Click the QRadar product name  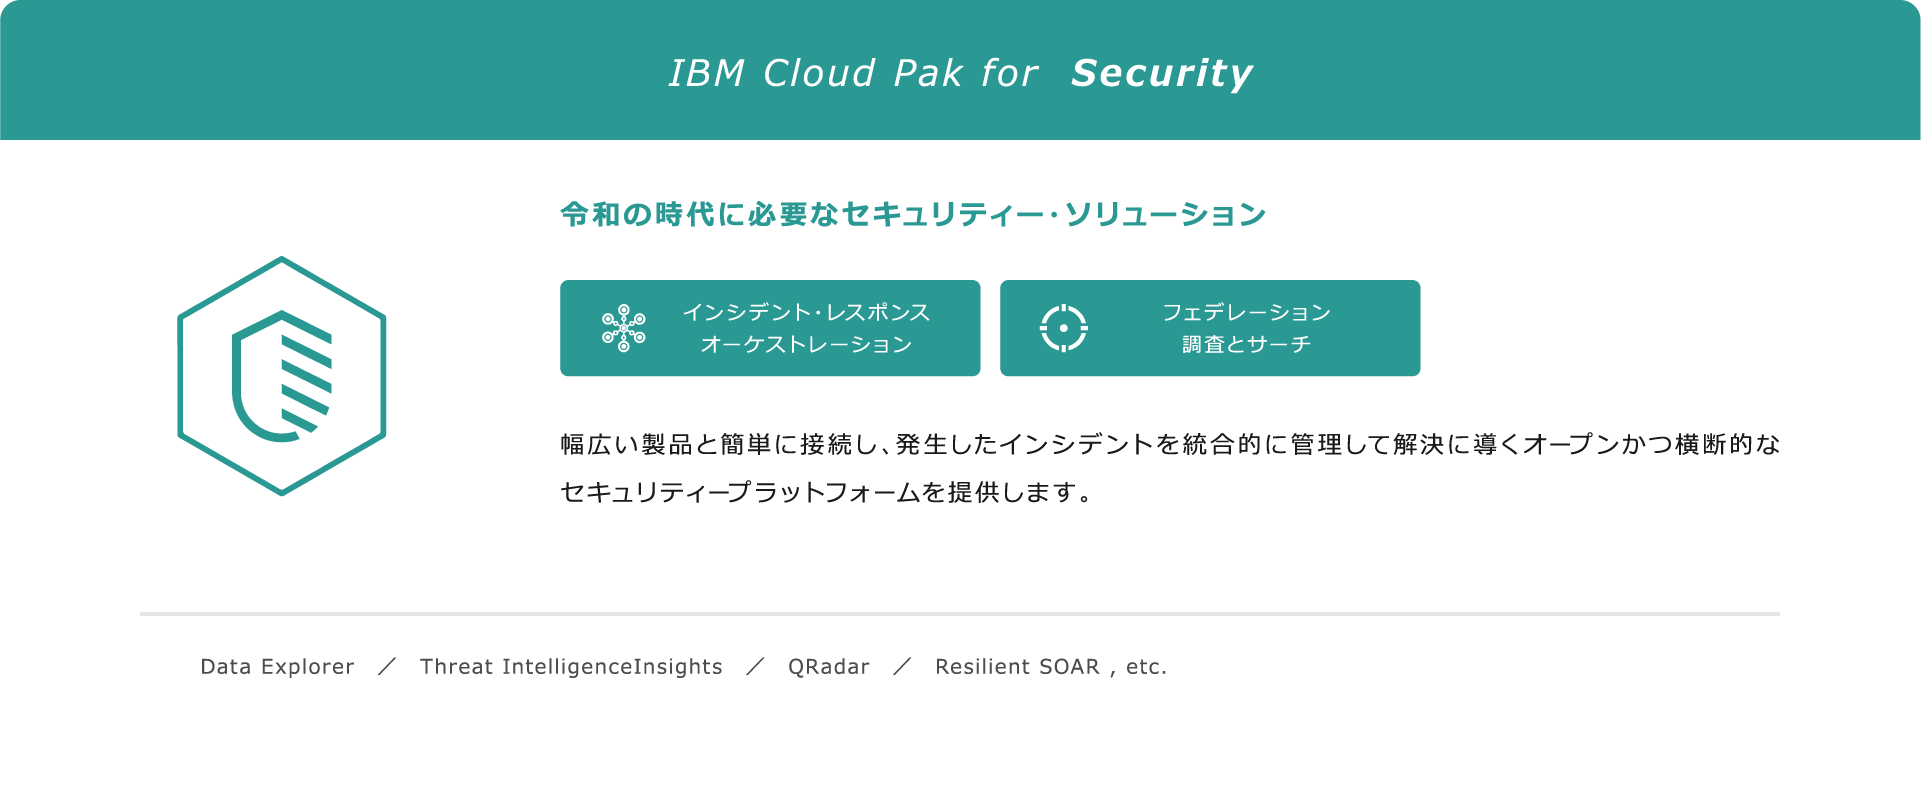(x=829, y=667)
